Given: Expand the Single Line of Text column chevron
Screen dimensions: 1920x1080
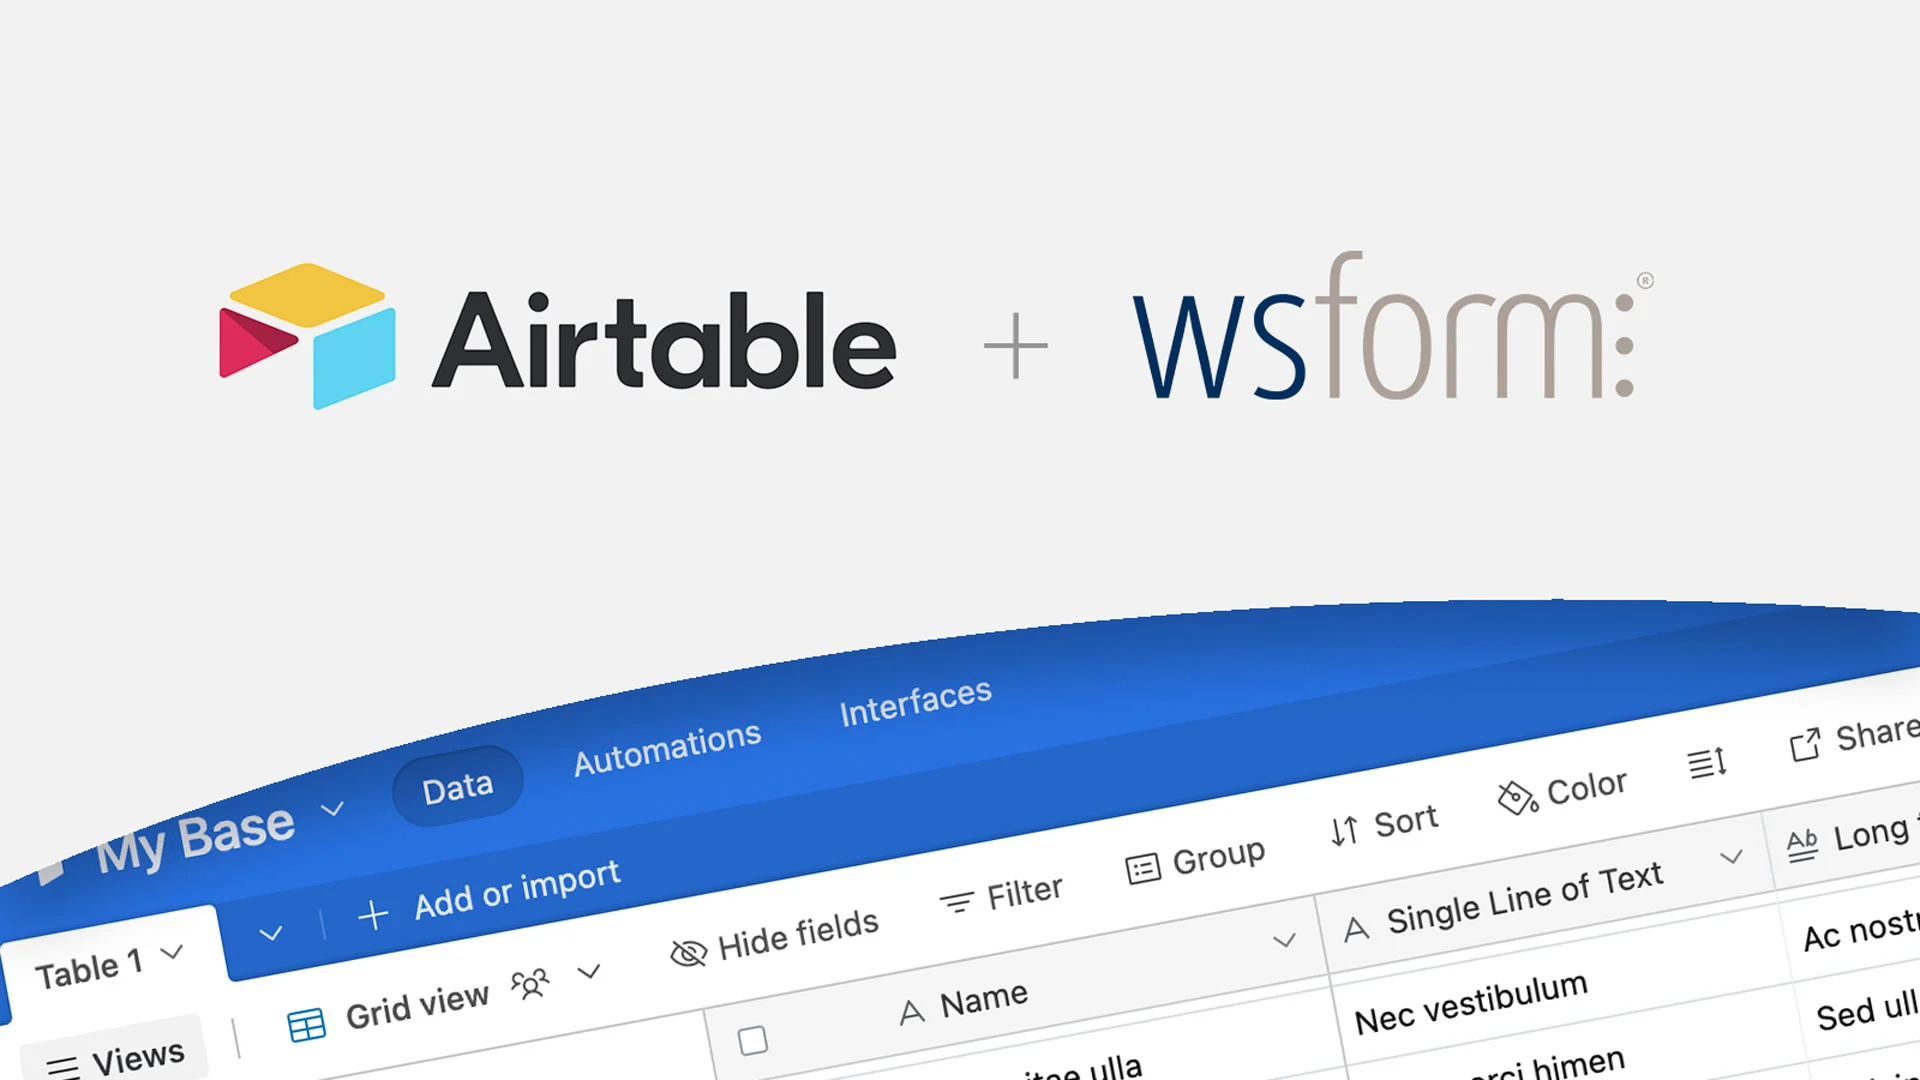Looking at the screenshot, I should click(x=1731, y=857).
